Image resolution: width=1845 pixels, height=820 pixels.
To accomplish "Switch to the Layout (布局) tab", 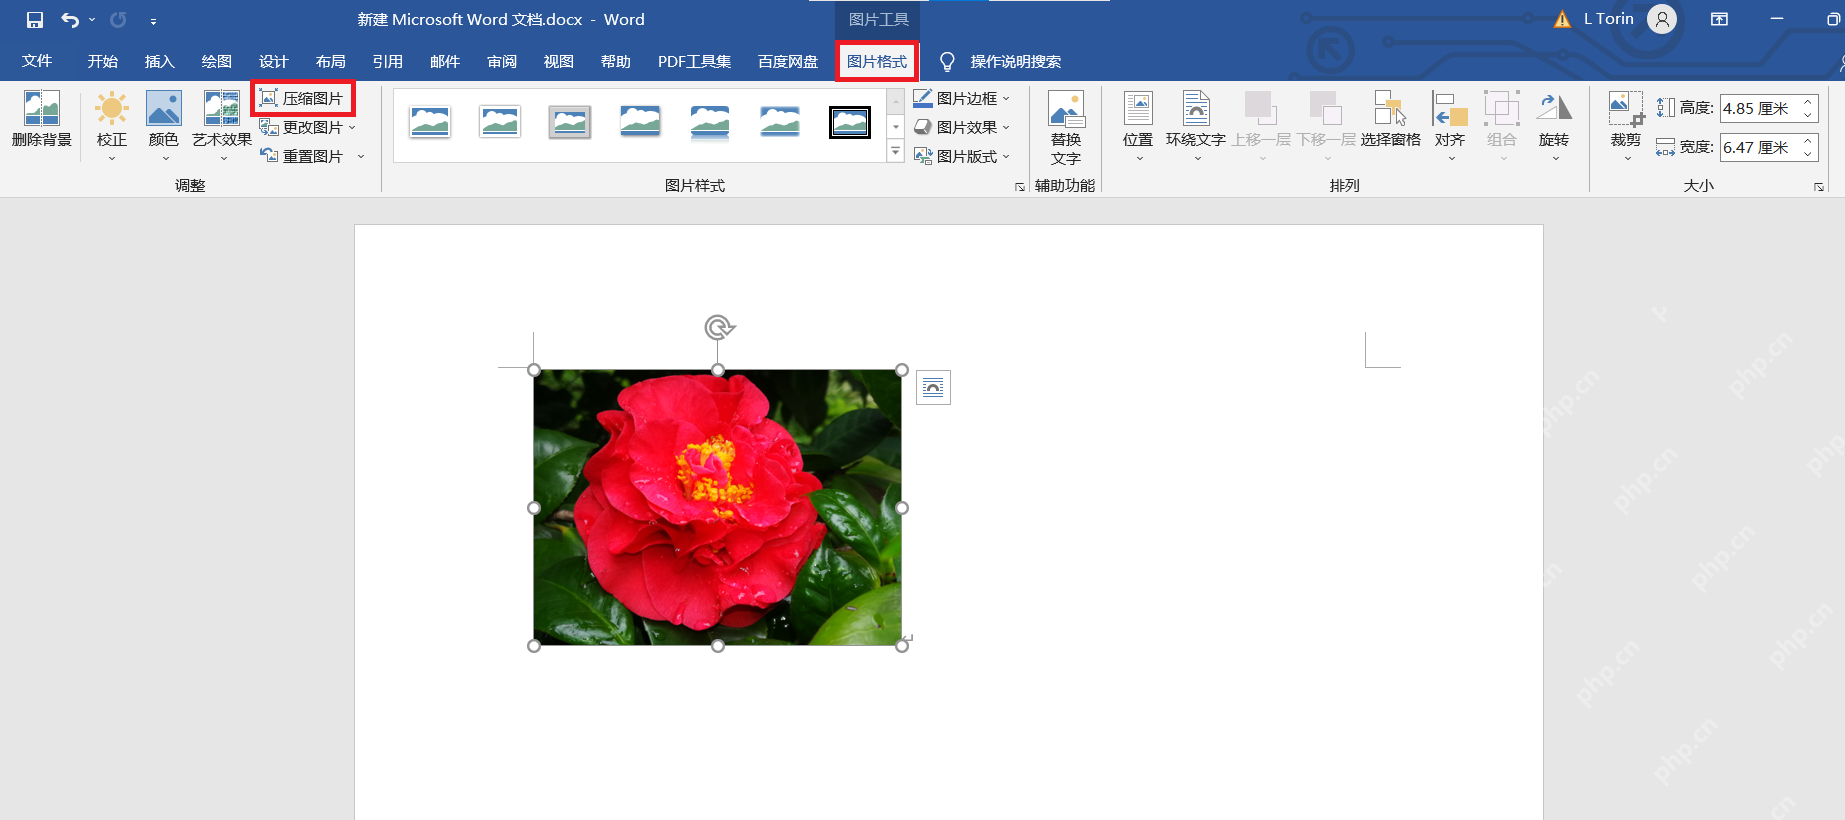I will coord(331,62).
